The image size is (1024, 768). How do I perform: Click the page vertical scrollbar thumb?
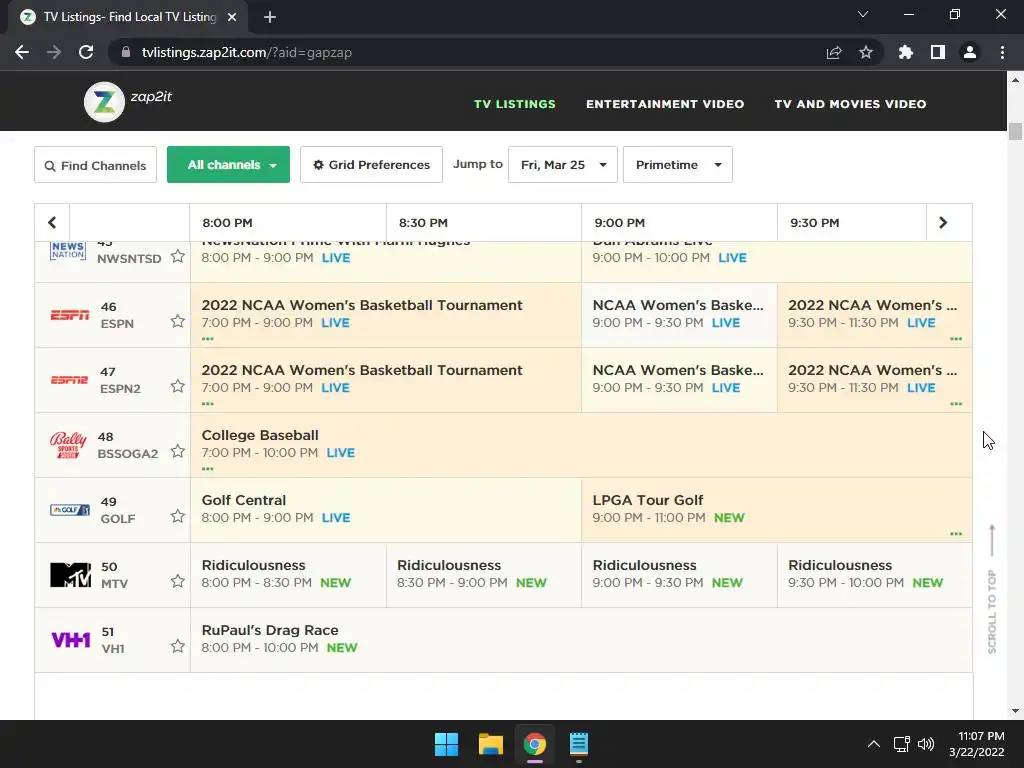click(1015, 131)
